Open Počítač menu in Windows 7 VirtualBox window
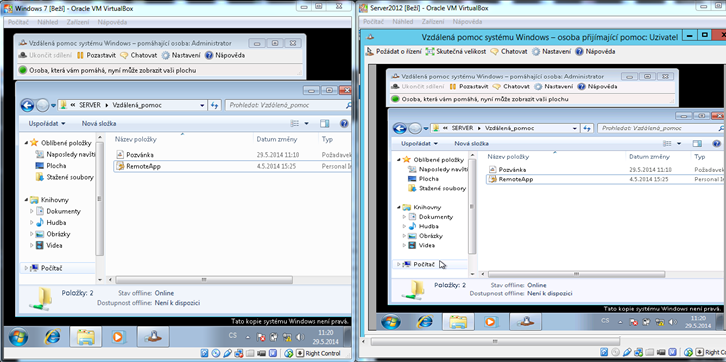The width and height of the screenshot is (726, 362). pyautogui.click(x=17, y=22)
